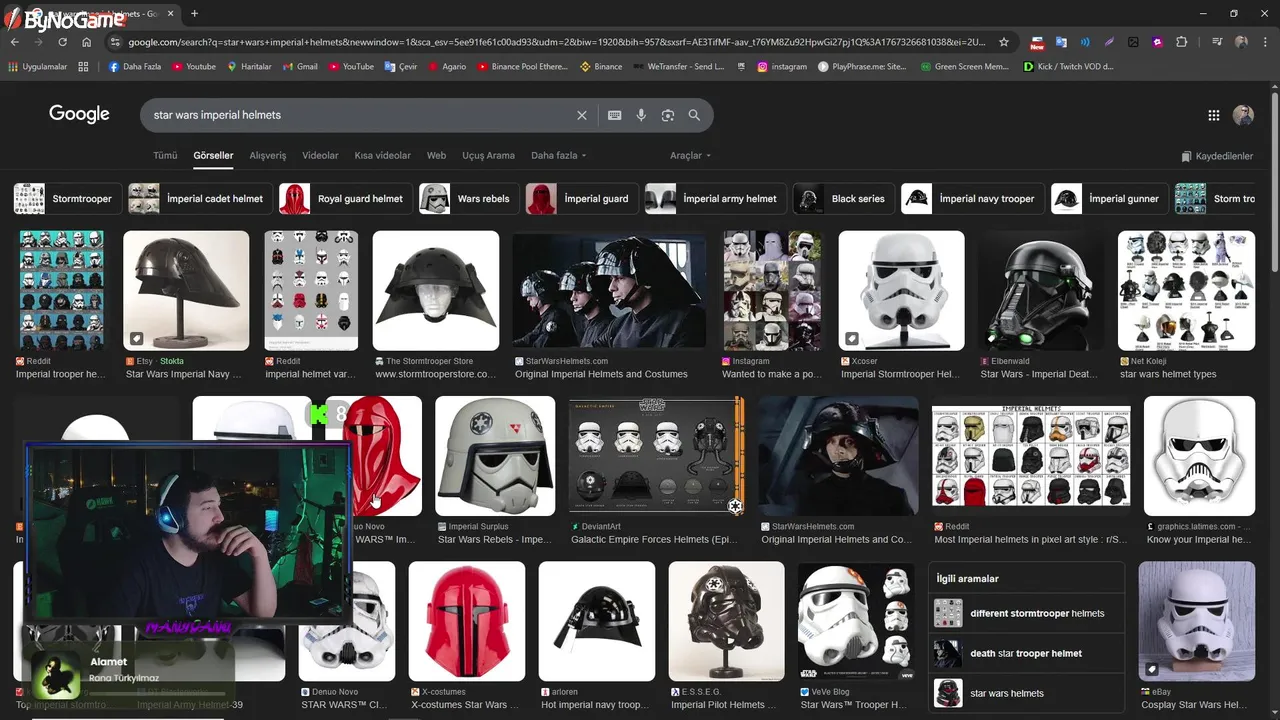
Task: Filter by the Imperial cadet helmet chip
Action: [200, 199]
